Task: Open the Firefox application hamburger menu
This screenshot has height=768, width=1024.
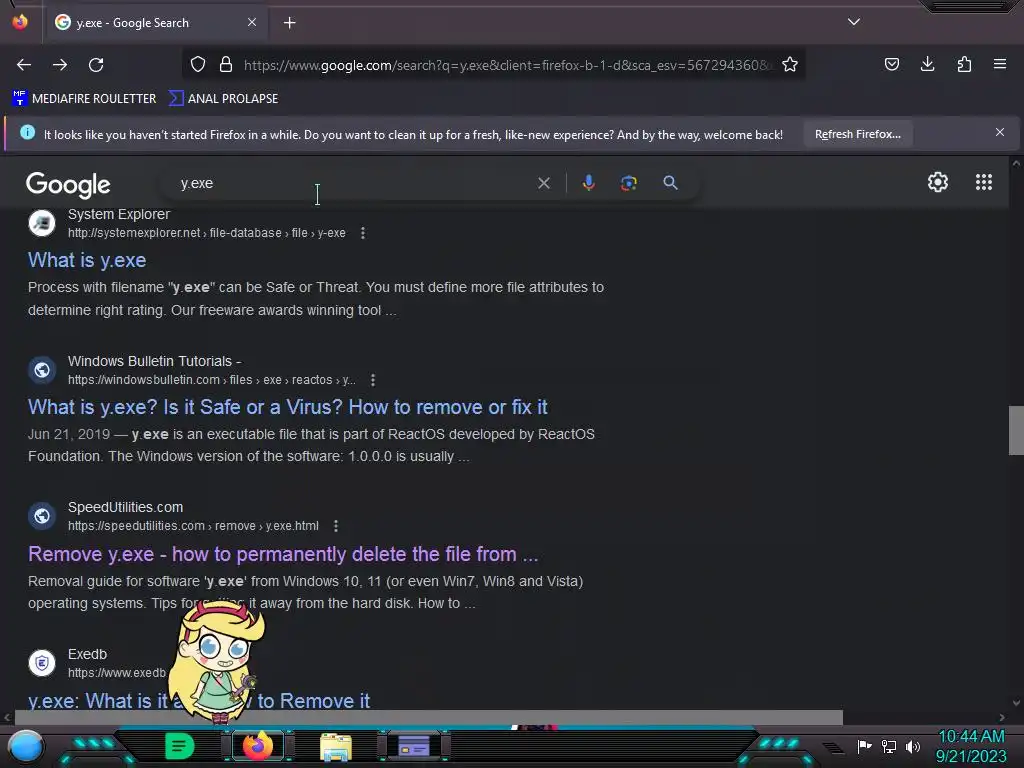Action: (1000, 64)
